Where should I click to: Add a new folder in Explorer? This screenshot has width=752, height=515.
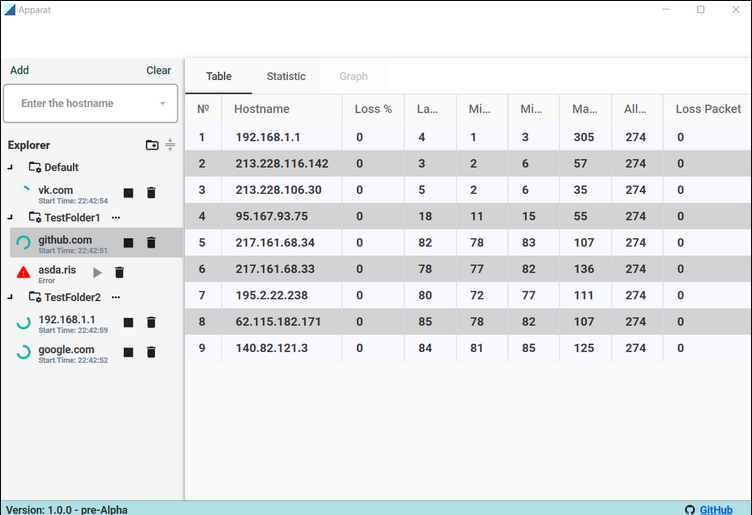pos(152,145)
